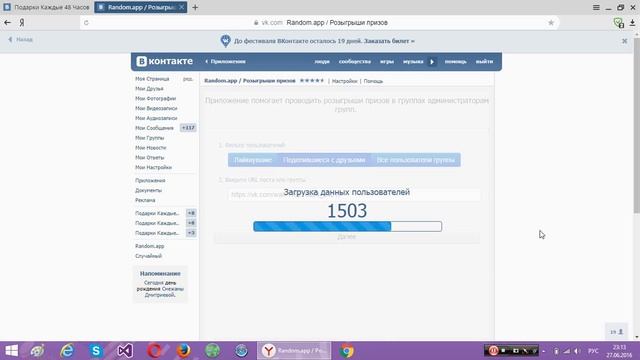Open the browser hamburger menu
The width and height of the screenshot is (640, 360).
coord(596,7)
